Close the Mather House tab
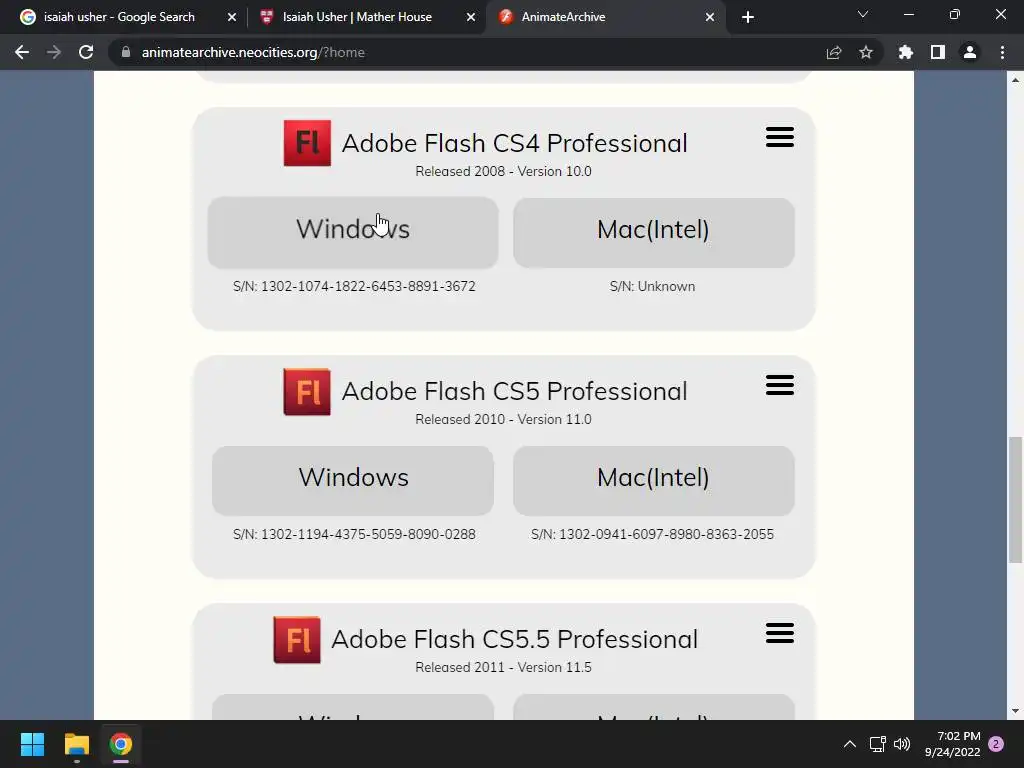The width and height of the screenshot is (1024, 768). coord(471,17)
